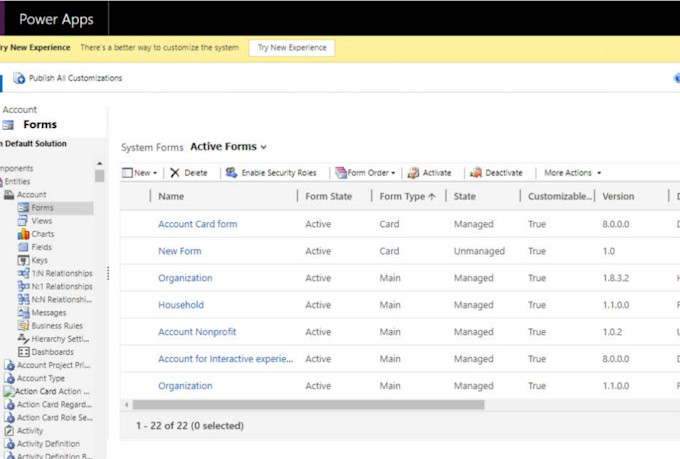Image resolution: width=680 pixels, height=459 pixels.
Task: Click the Account Type entity icon
Action: [9, 378]
